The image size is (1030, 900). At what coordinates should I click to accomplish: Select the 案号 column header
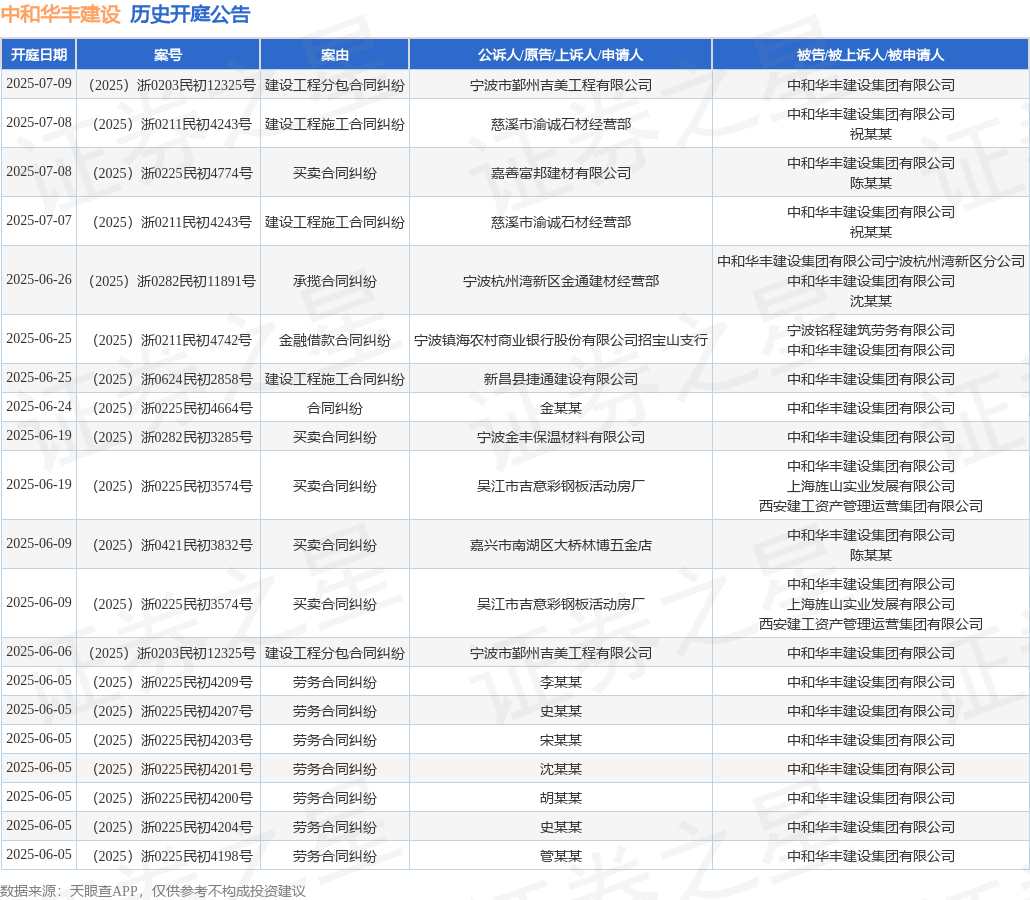tap(168, 55)
